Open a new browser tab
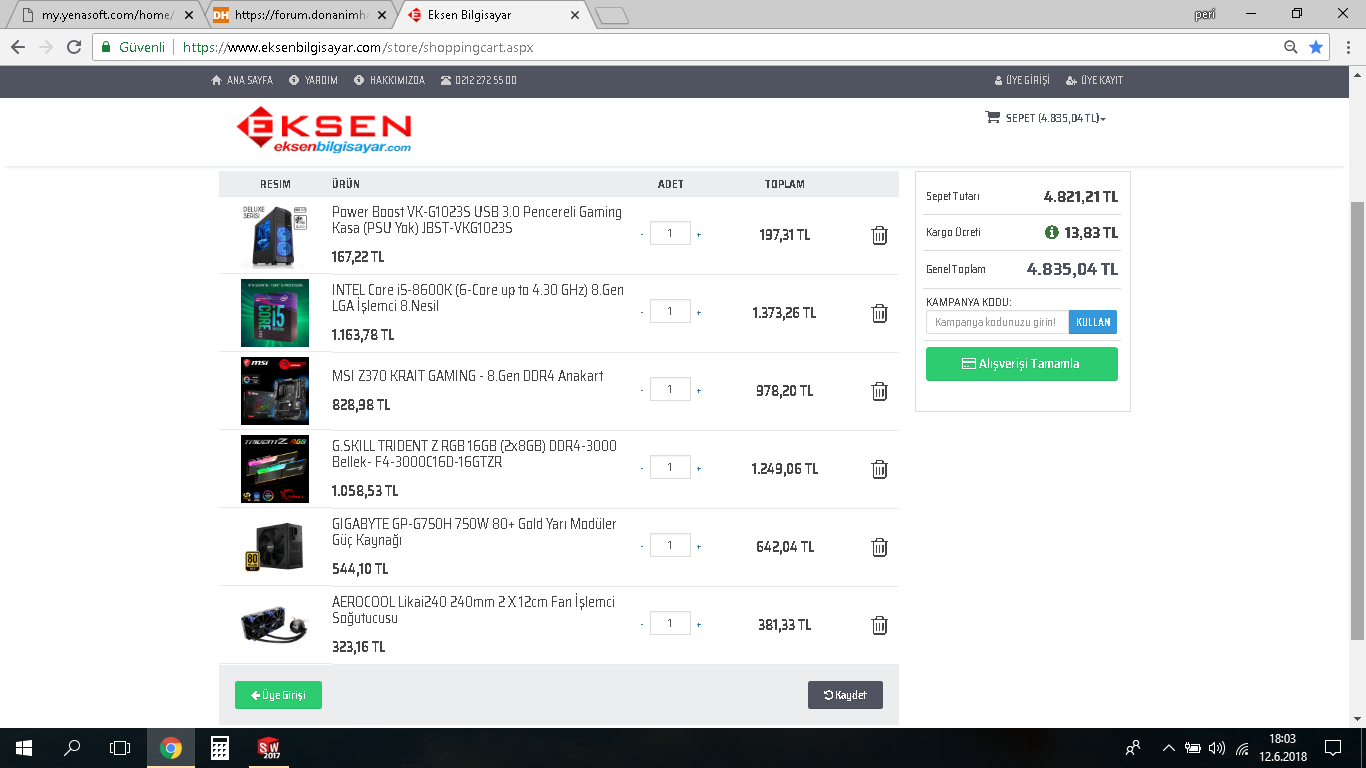Viewport: 1366px width, 768px height. coord(611,15)
